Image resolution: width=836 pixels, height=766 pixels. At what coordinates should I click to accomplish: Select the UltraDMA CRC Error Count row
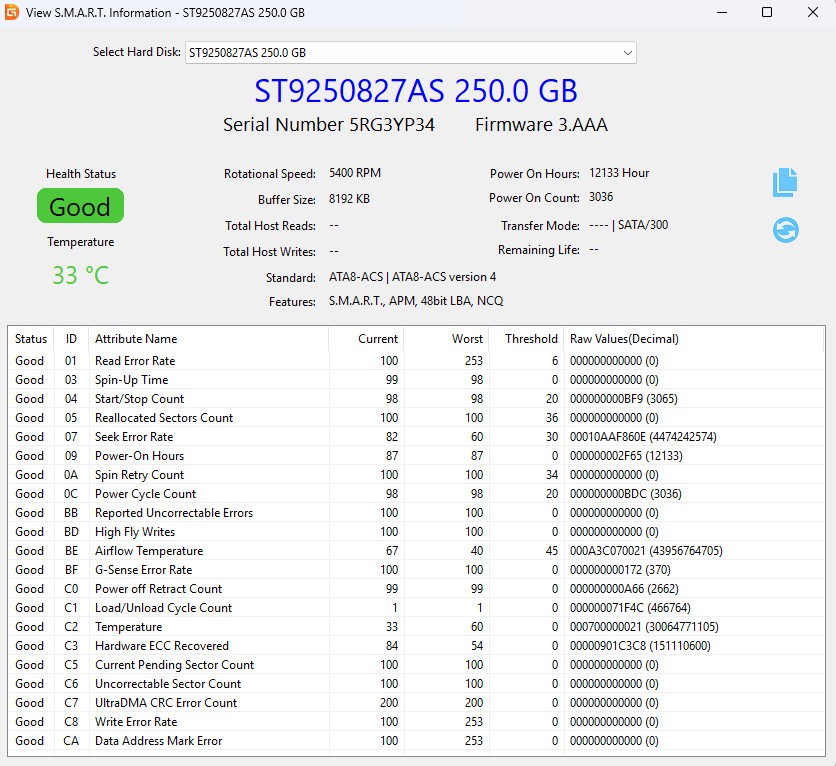[x=416, y=703]
